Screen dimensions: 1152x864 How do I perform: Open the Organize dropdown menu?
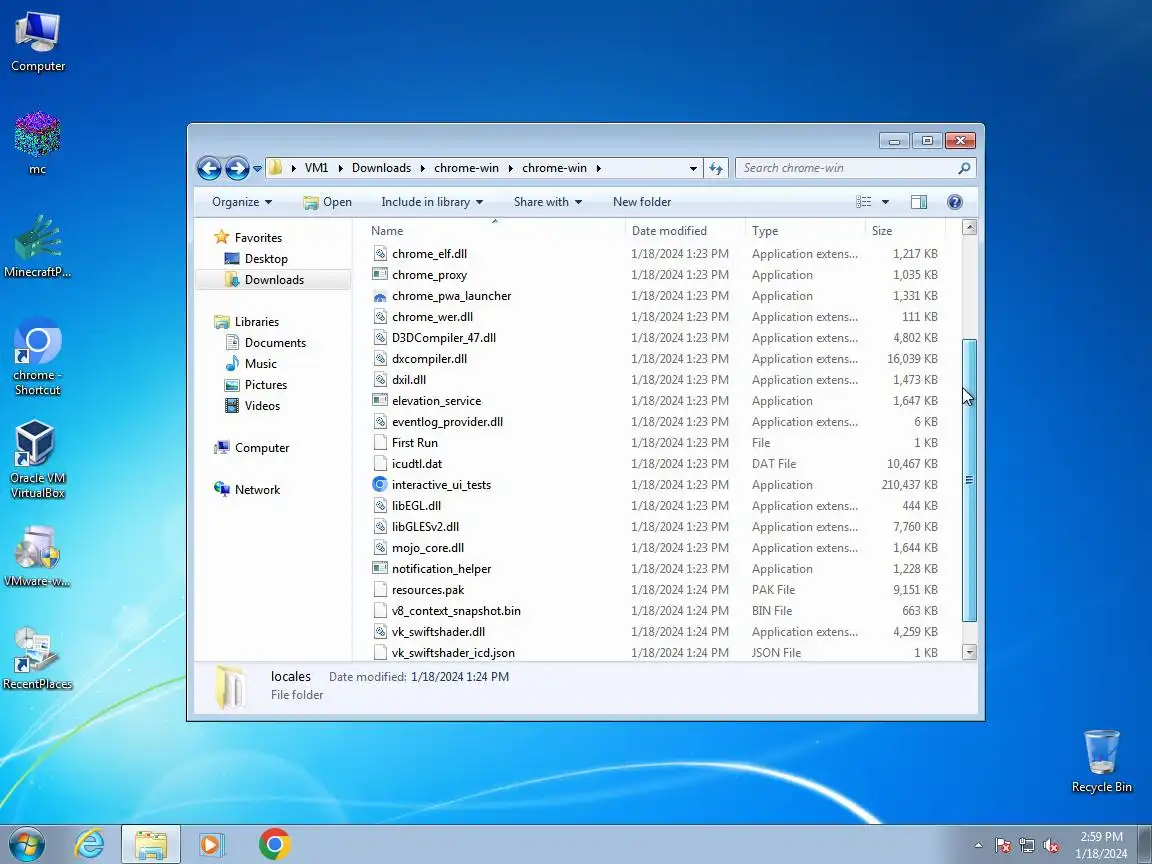click(242, 202)
